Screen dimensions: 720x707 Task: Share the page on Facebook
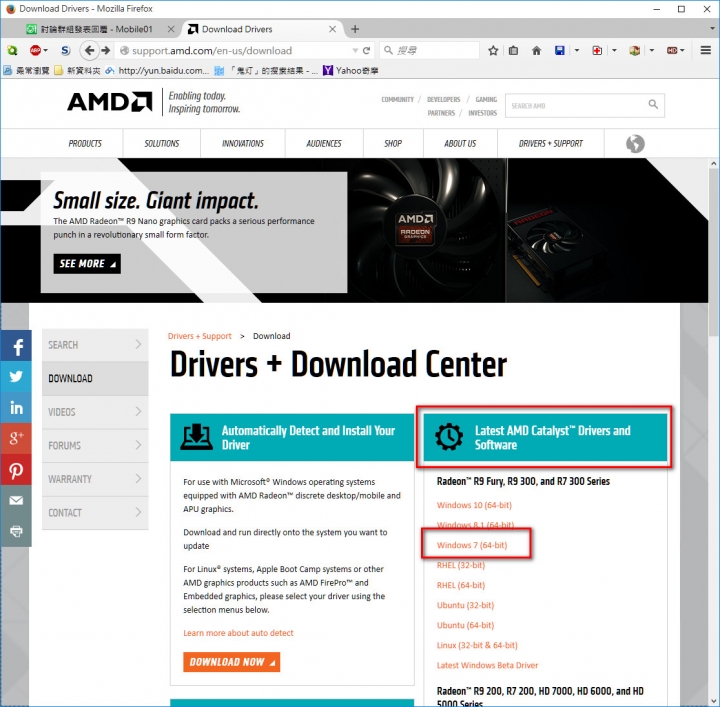tap(16, 346)
